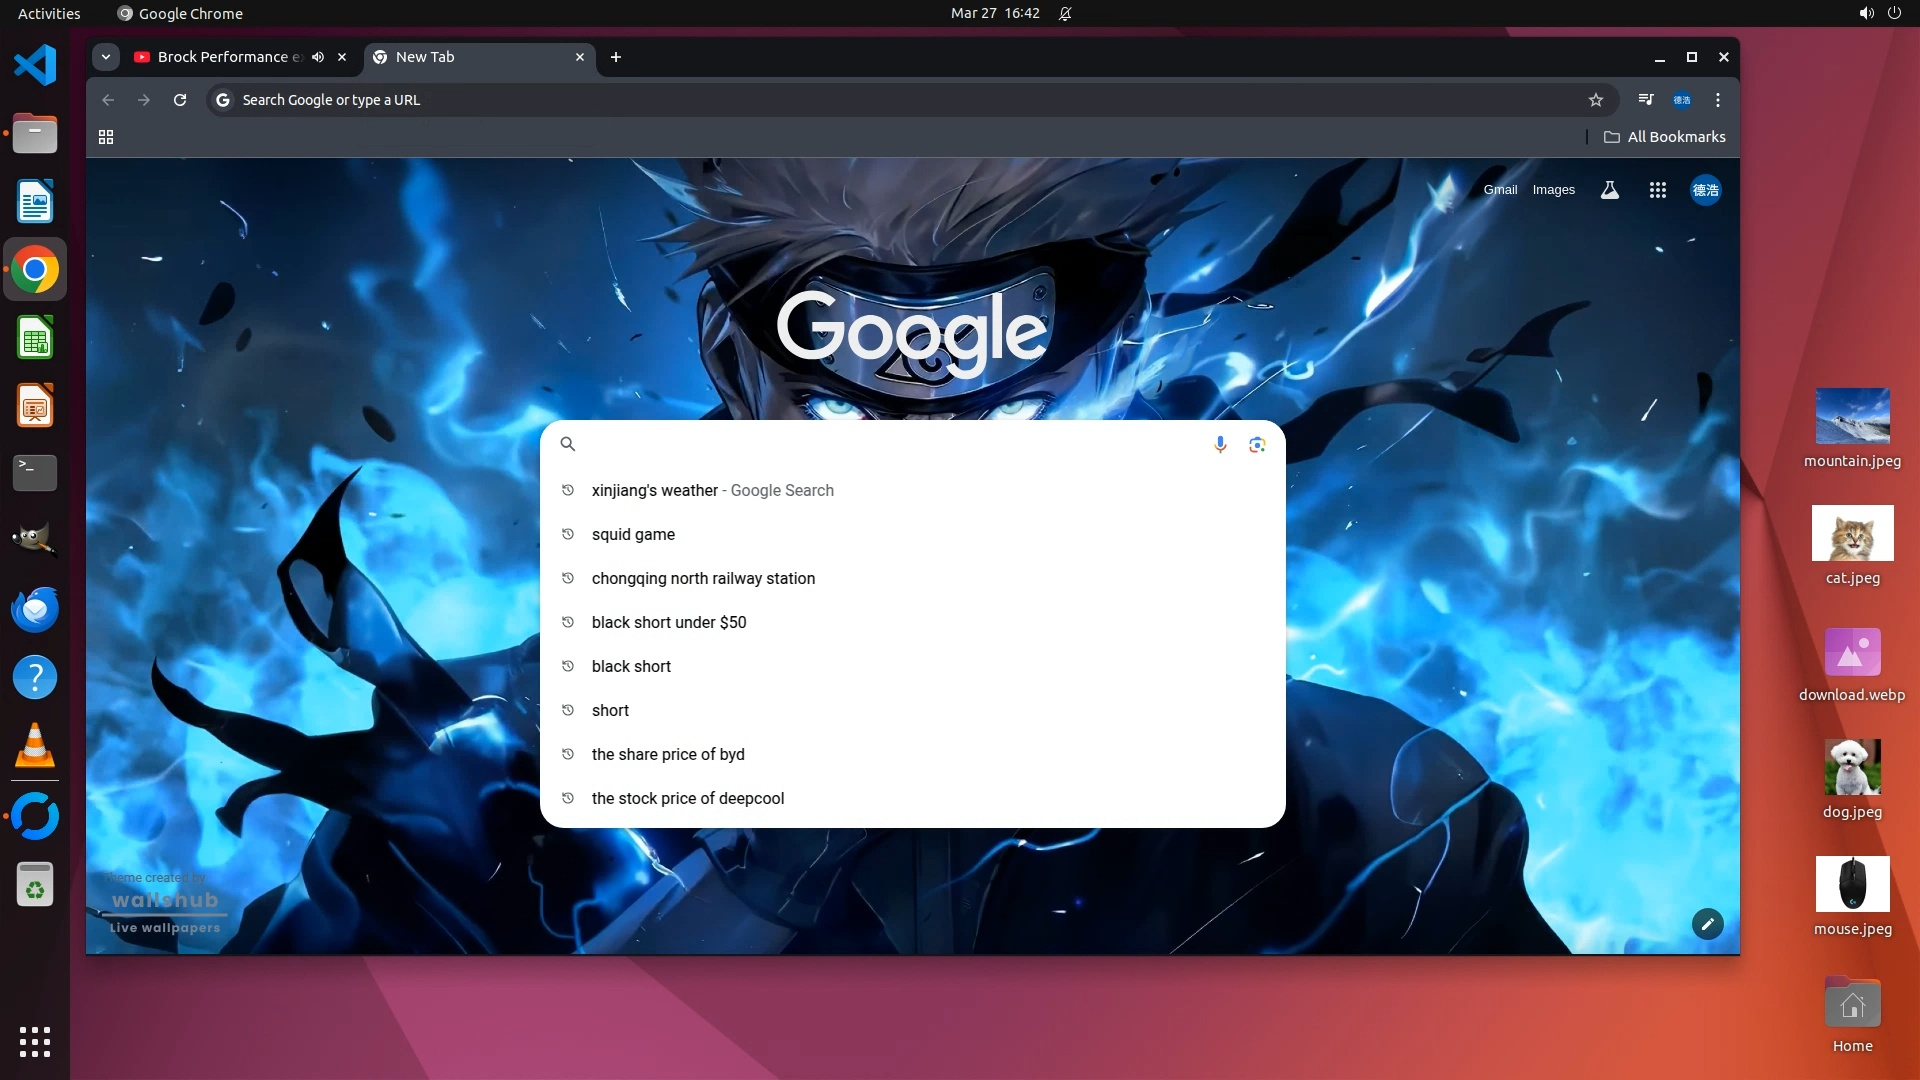Viewport: 1920px width, 1080px height.
Task: Toggle the notifications bell in top bar
Action: (1065, 14)
